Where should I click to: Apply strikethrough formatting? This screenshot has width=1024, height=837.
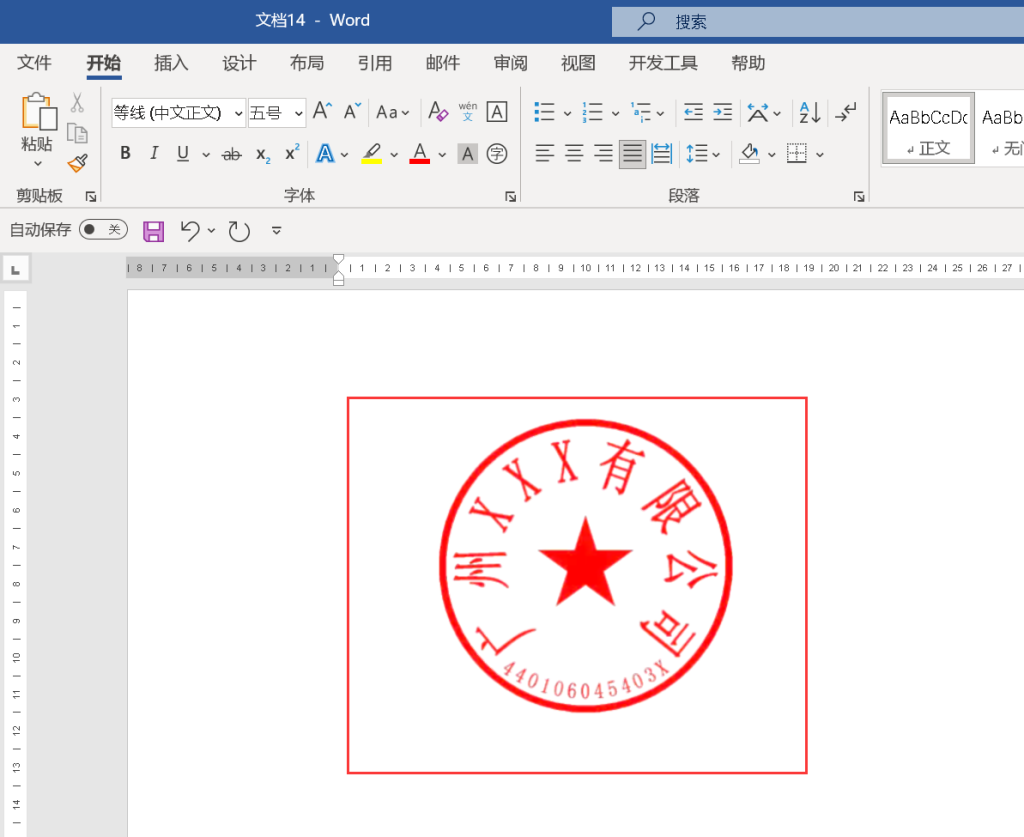pyautogui.click(x=232, y=154)
